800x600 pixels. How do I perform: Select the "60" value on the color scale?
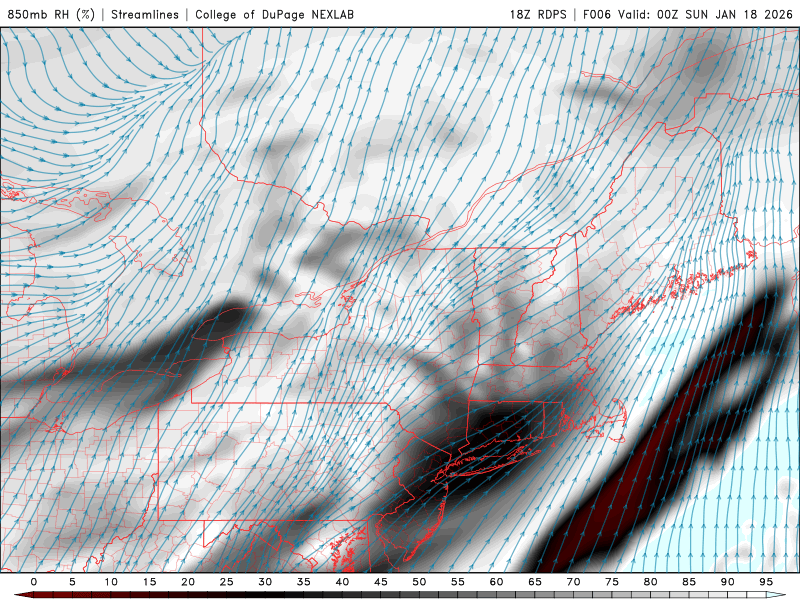[x=496, y=582]
